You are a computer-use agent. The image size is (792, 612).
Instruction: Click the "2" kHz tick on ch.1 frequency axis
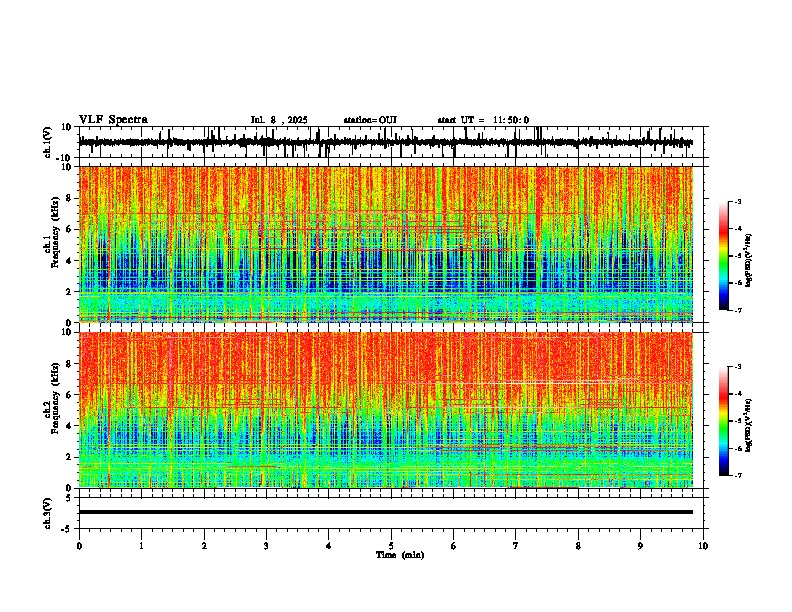[70, 292]
